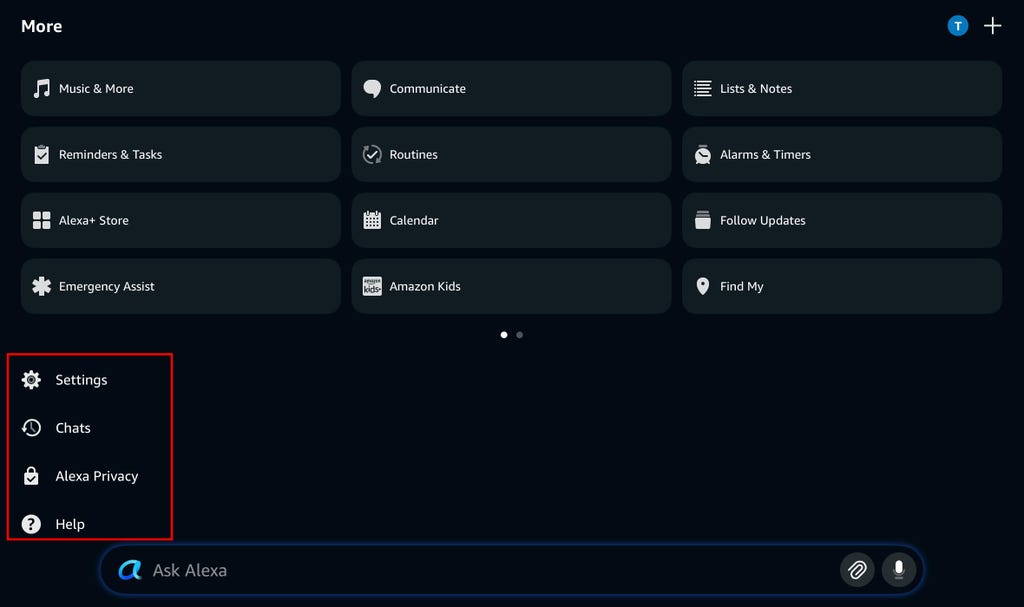Open Reminders & Tasks

tap(180, 155)
